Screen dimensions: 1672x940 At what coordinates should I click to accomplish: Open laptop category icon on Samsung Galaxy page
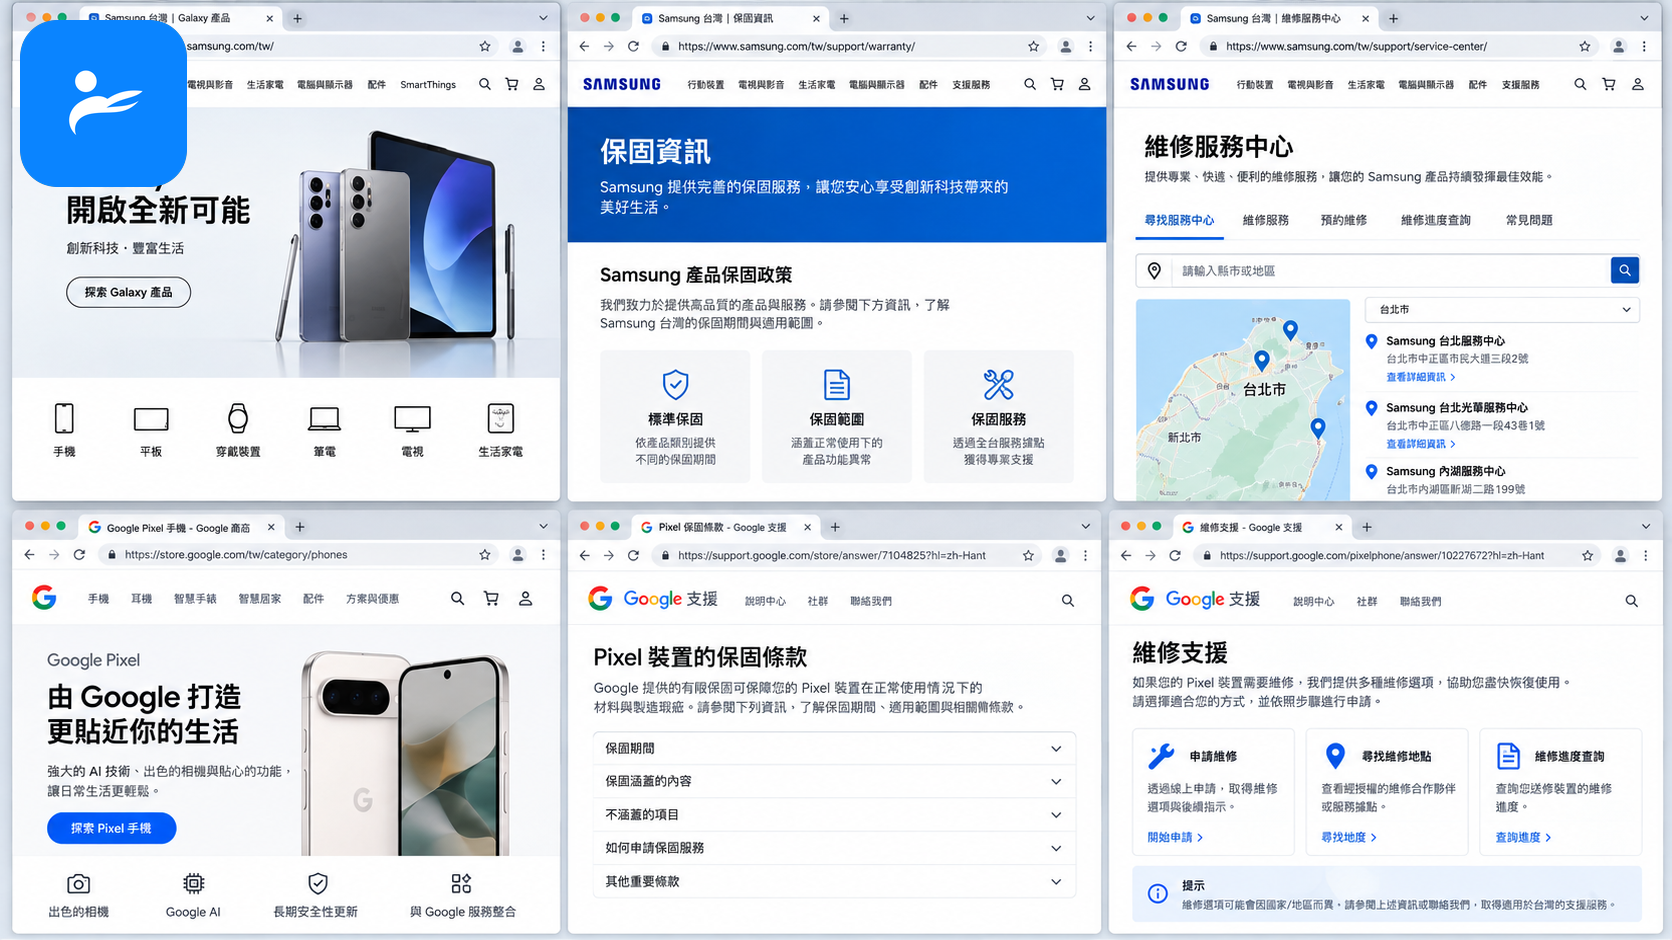click(325, 418)
